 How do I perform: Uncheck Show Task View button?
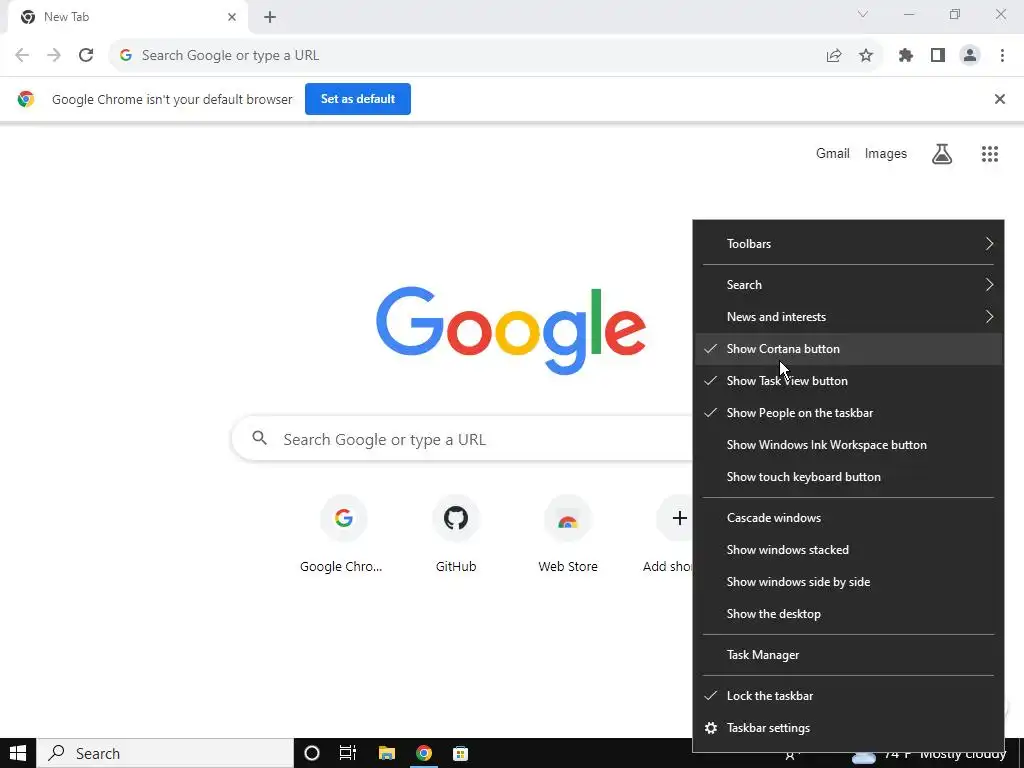[x=848, y=381]
